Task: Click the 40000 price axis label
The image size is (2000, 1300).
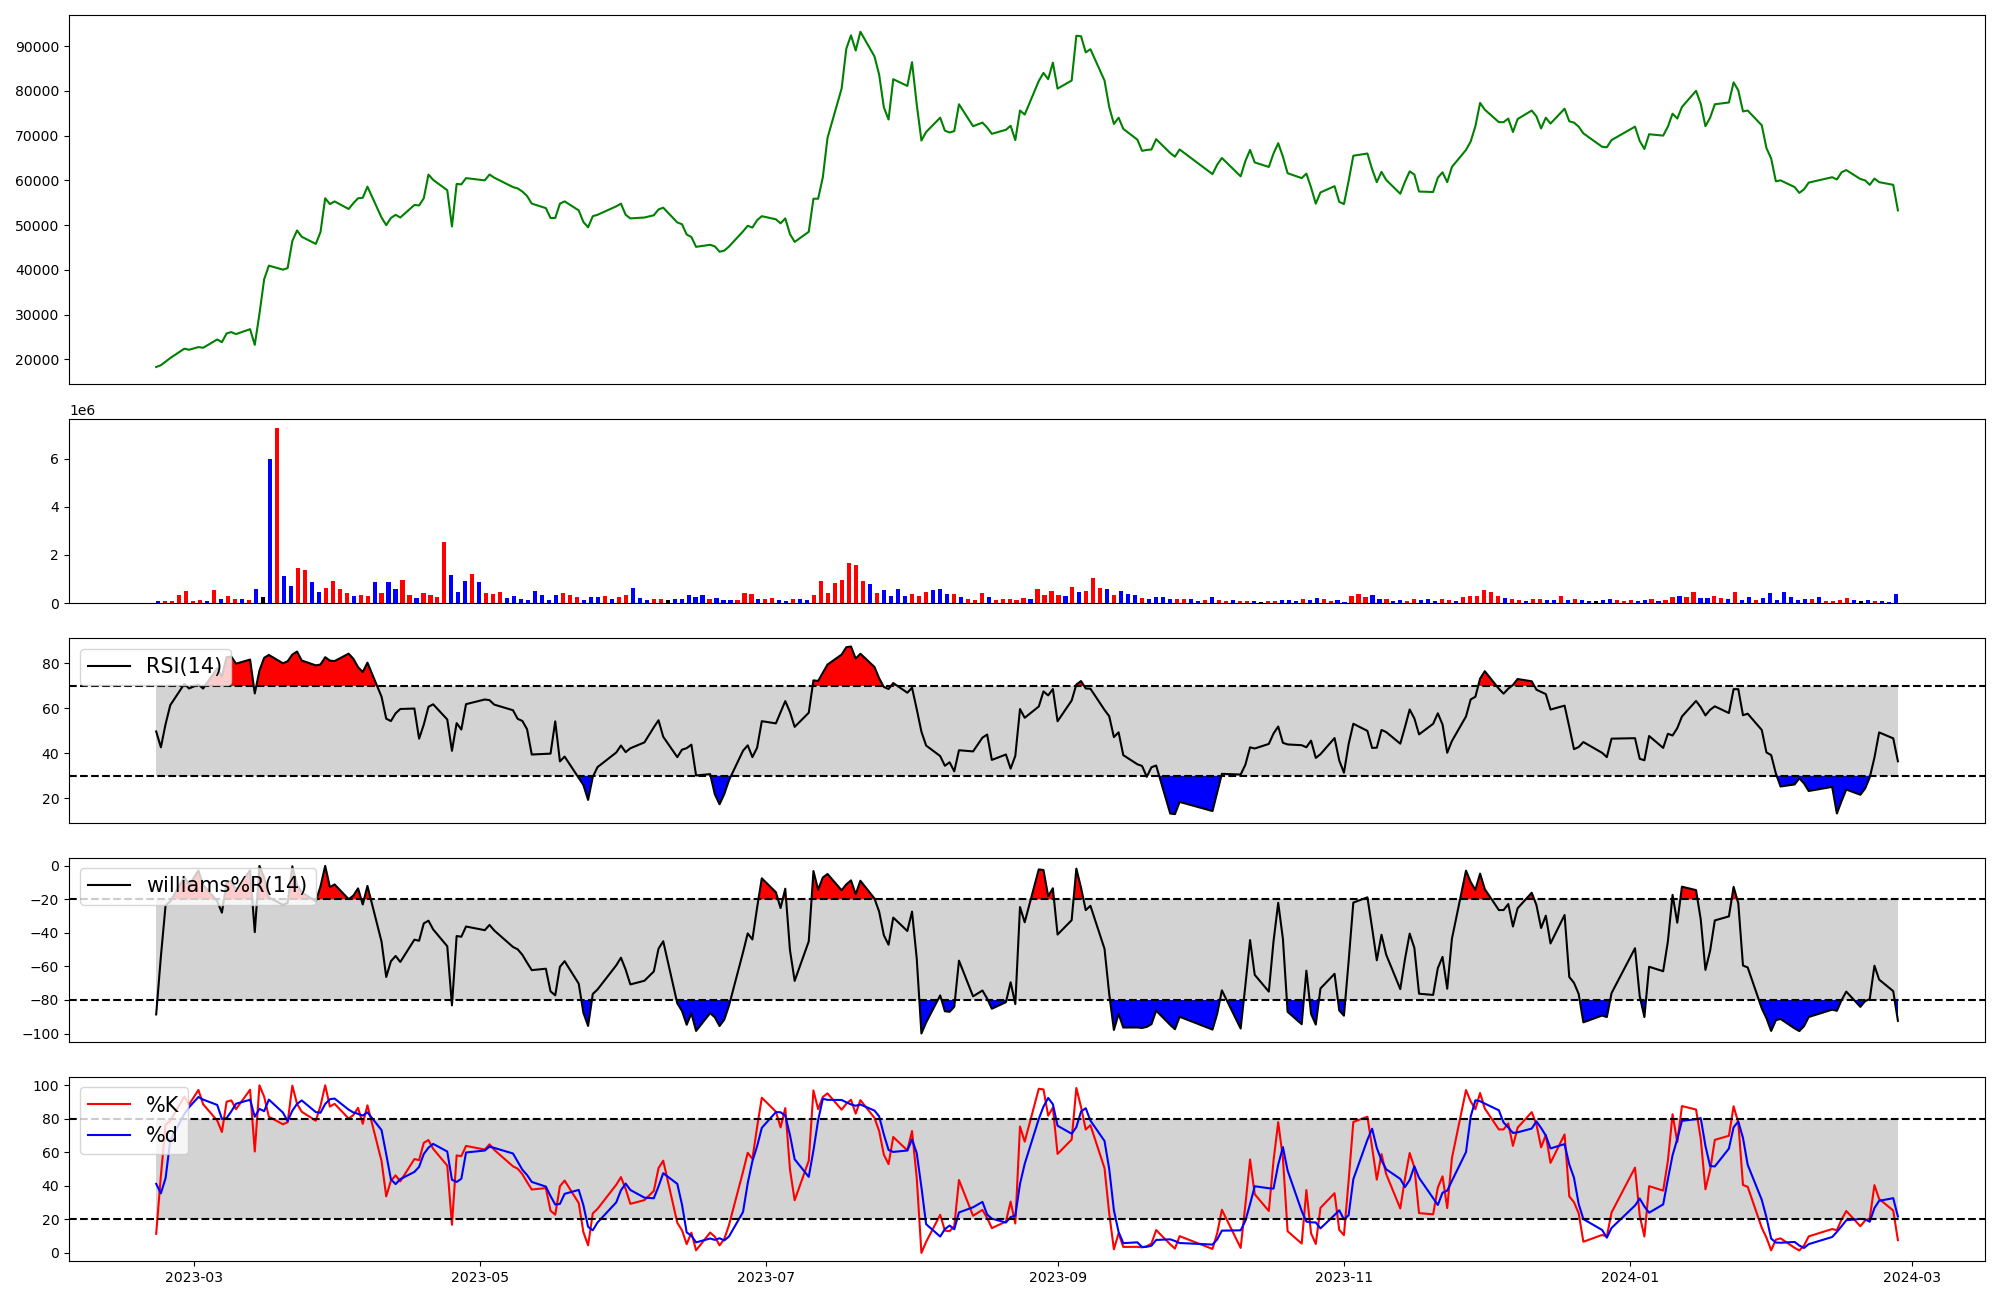Action: pyautogui.click(x=38, y=270)
